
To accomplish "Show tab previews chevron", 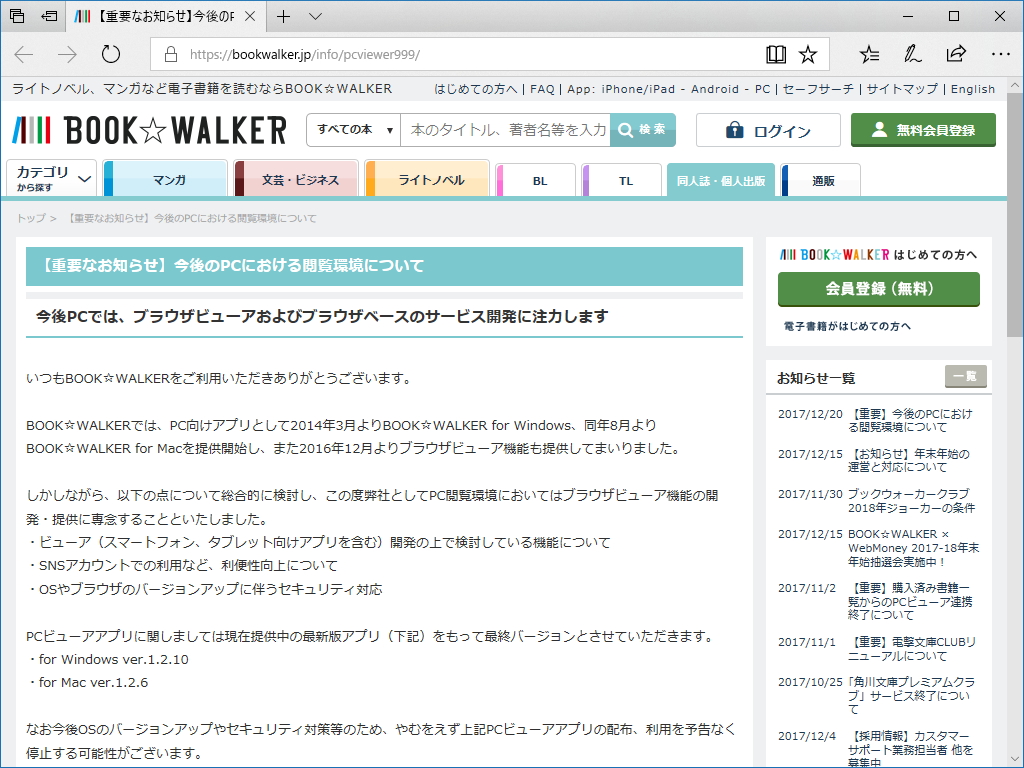I will (x=315, y=16).
